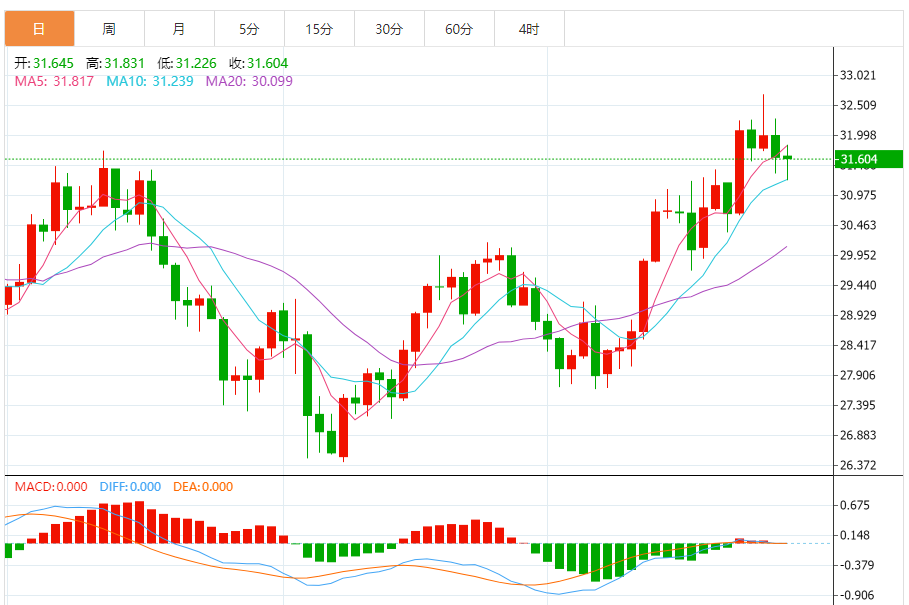Click the MA10 indicator label
Screen dimensions: 909x605
coord(150,81)
